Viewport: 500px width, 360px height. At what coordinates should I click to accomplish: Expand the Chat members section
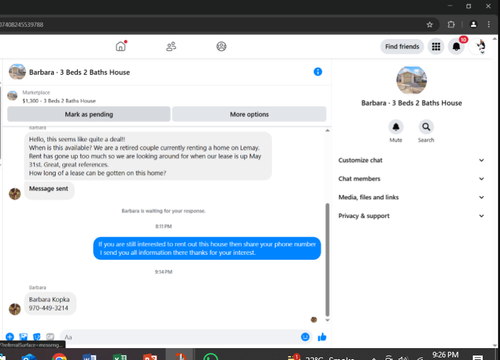[x=411, y=179]
